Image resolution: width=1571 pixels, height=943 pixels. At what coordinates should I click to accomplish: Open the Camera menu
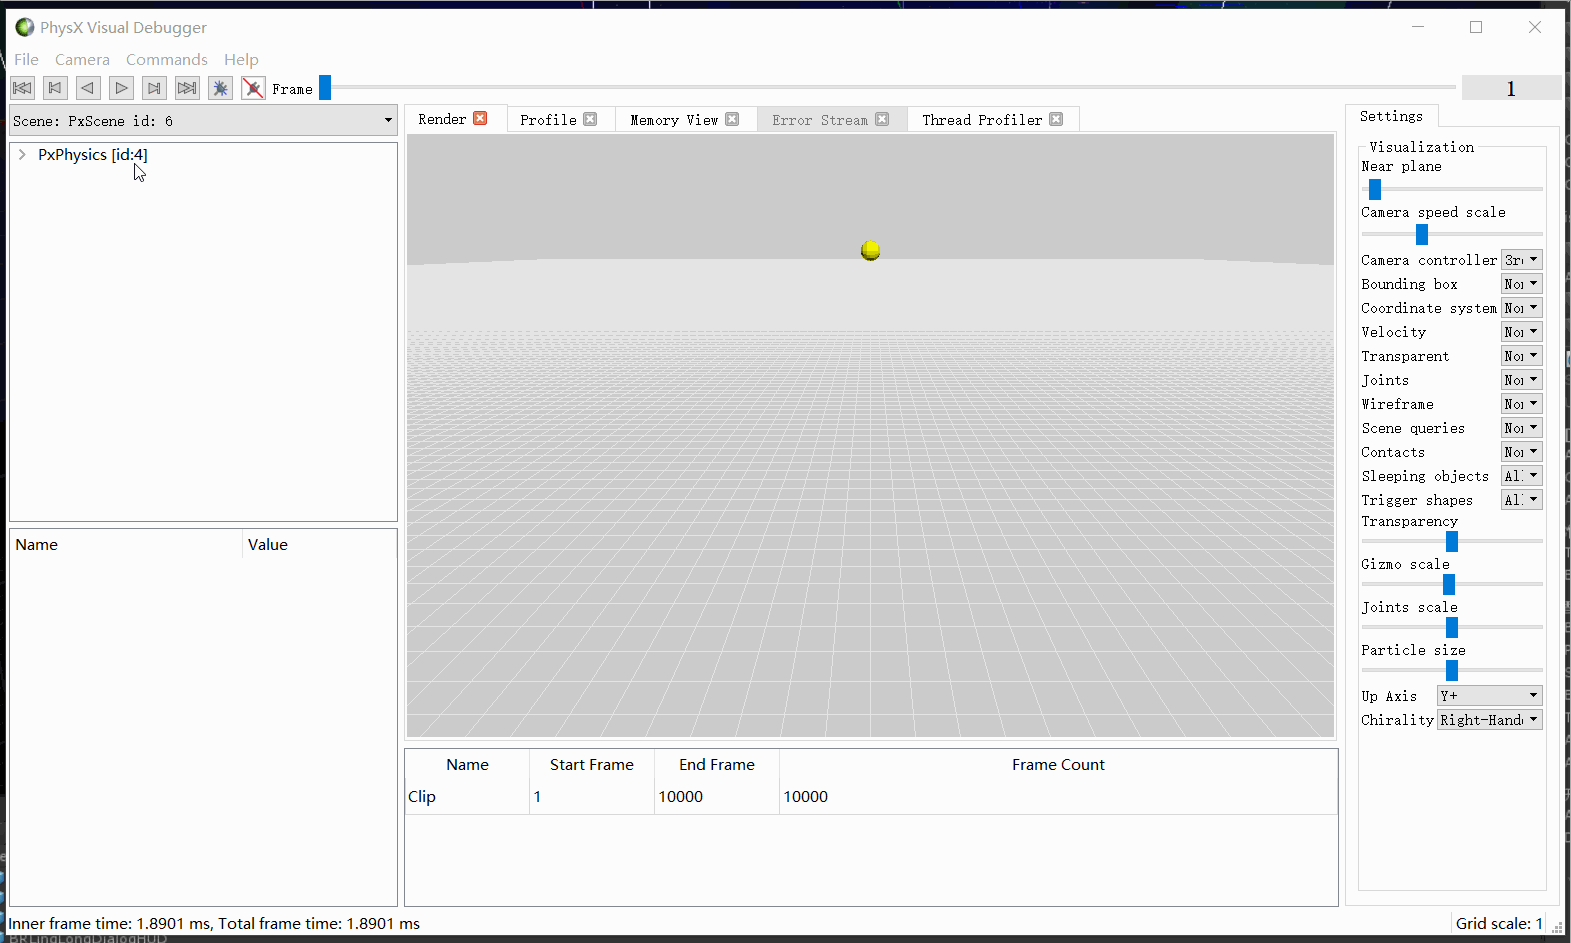(82, 59)
